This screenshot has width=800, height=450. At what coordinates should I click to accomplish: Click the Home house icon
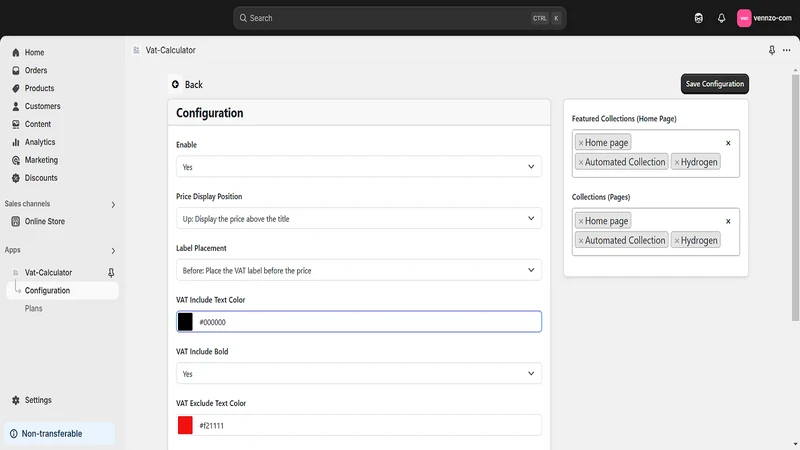tap(16, 53)
